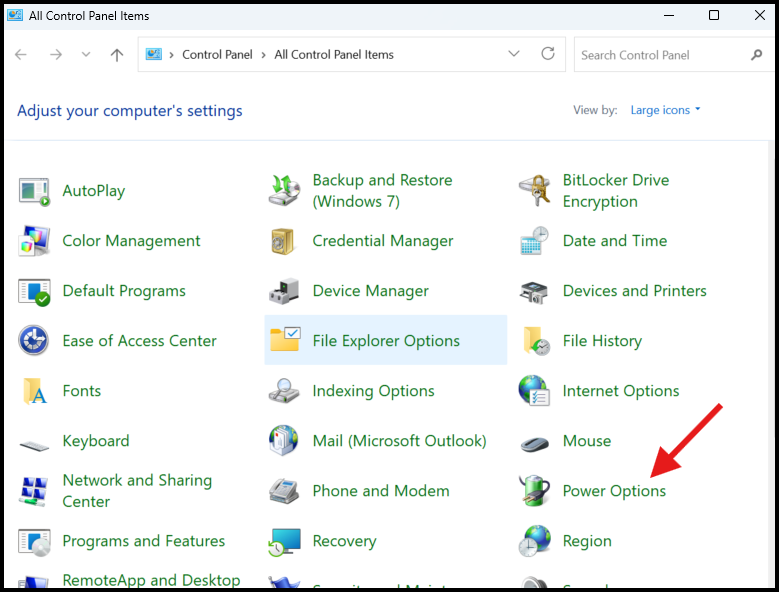Screen dimensions: 779x592
Task: Open the Mouse icon
Action: point(535,444)
